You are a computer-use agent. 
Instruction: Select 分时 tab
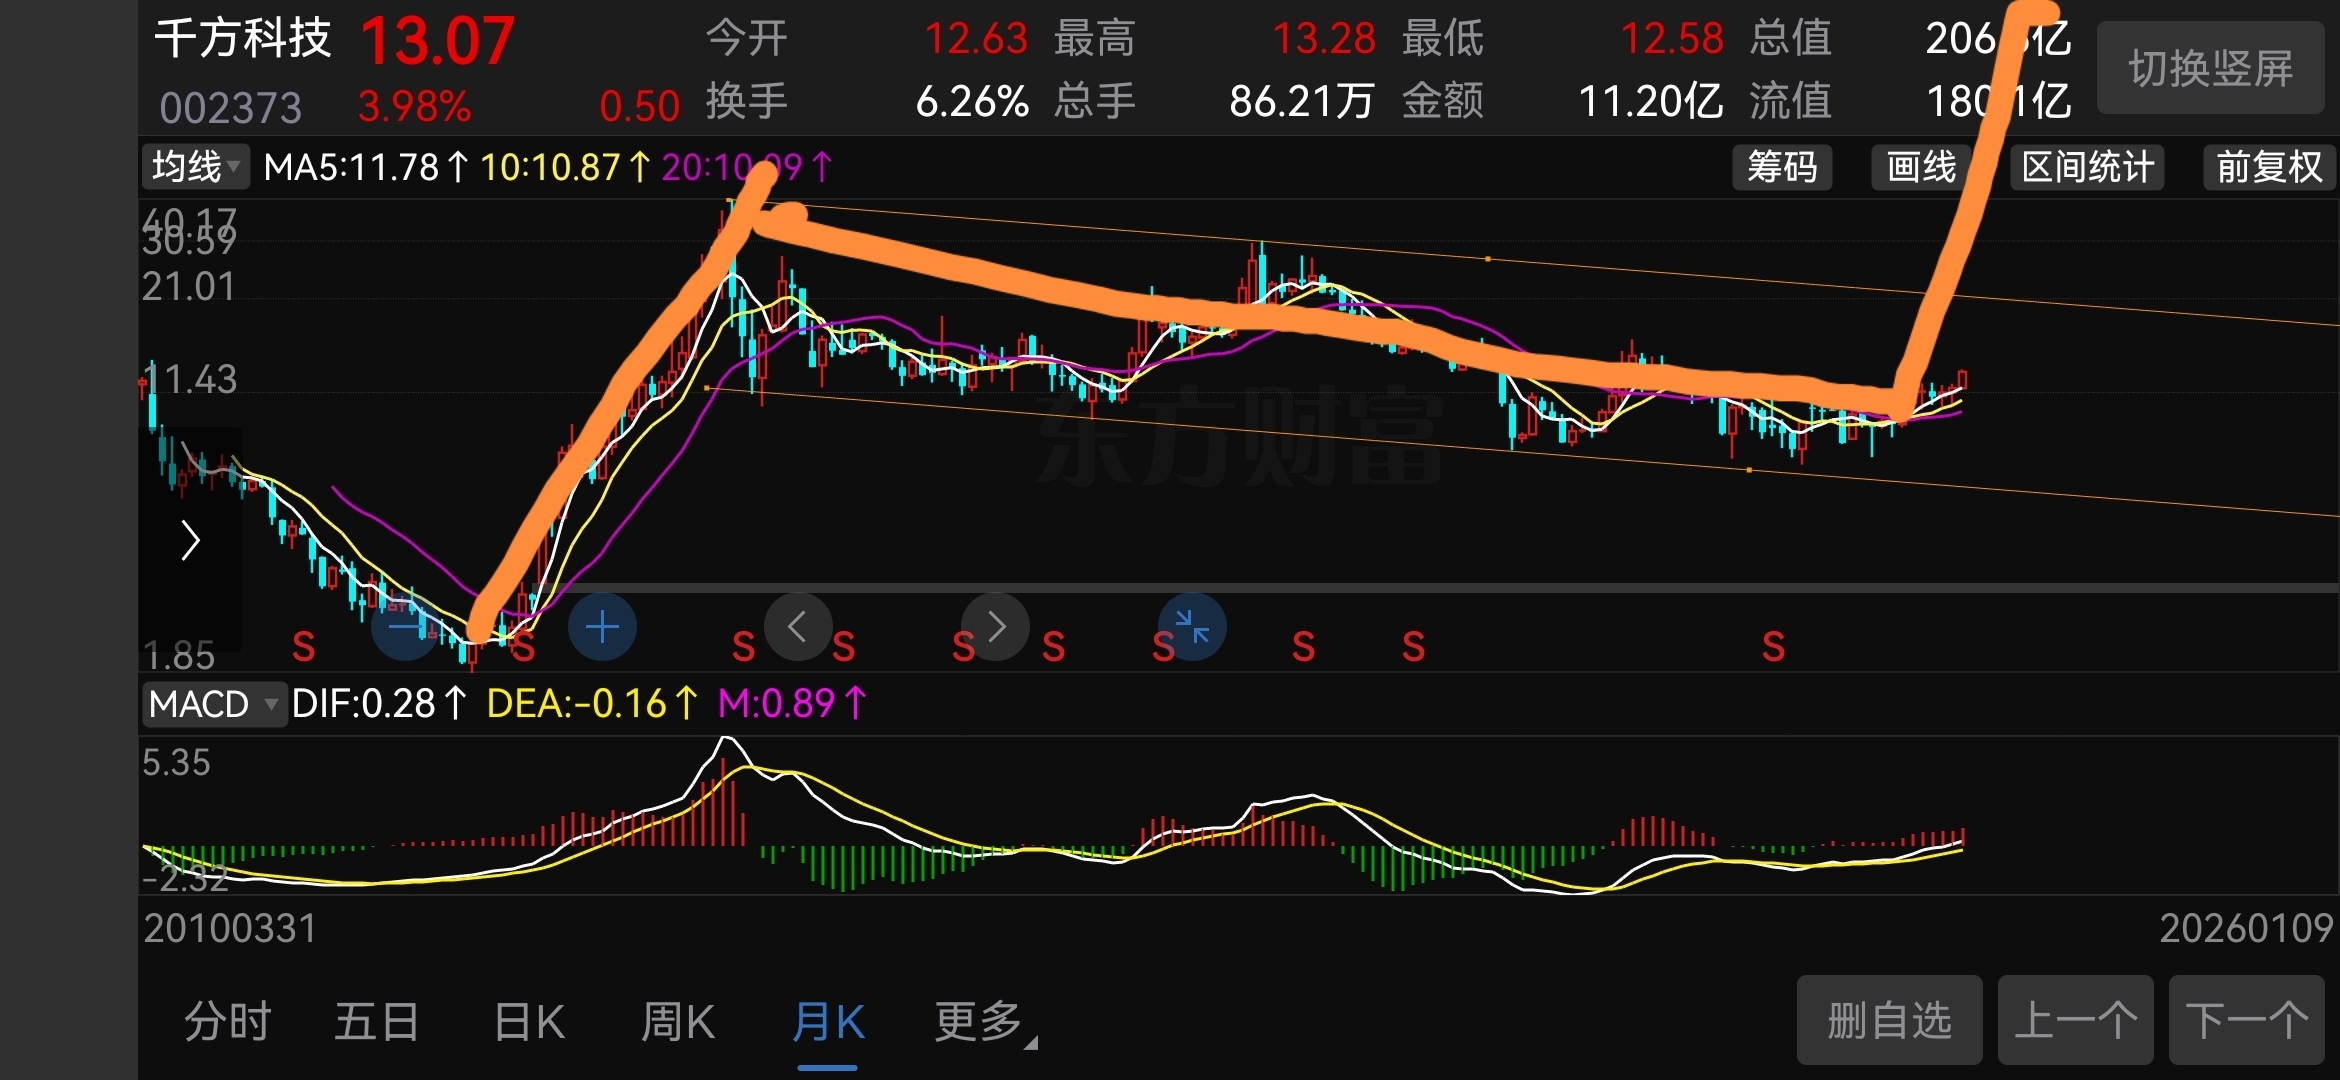(228, 1022)
